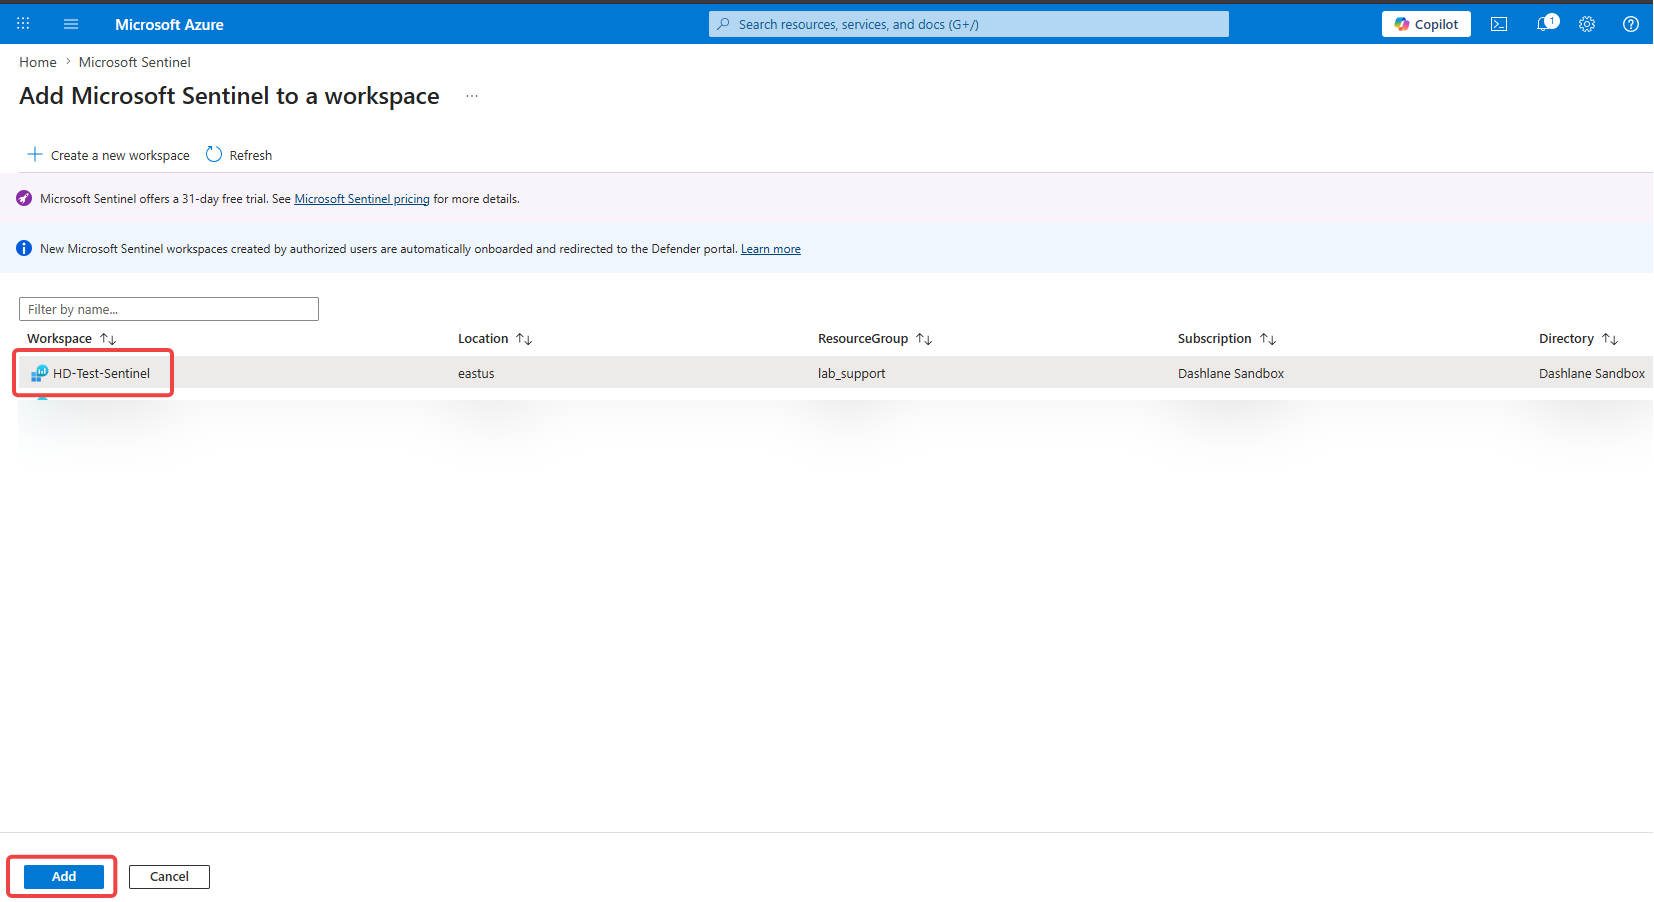Click the Add button

(64, 877)
